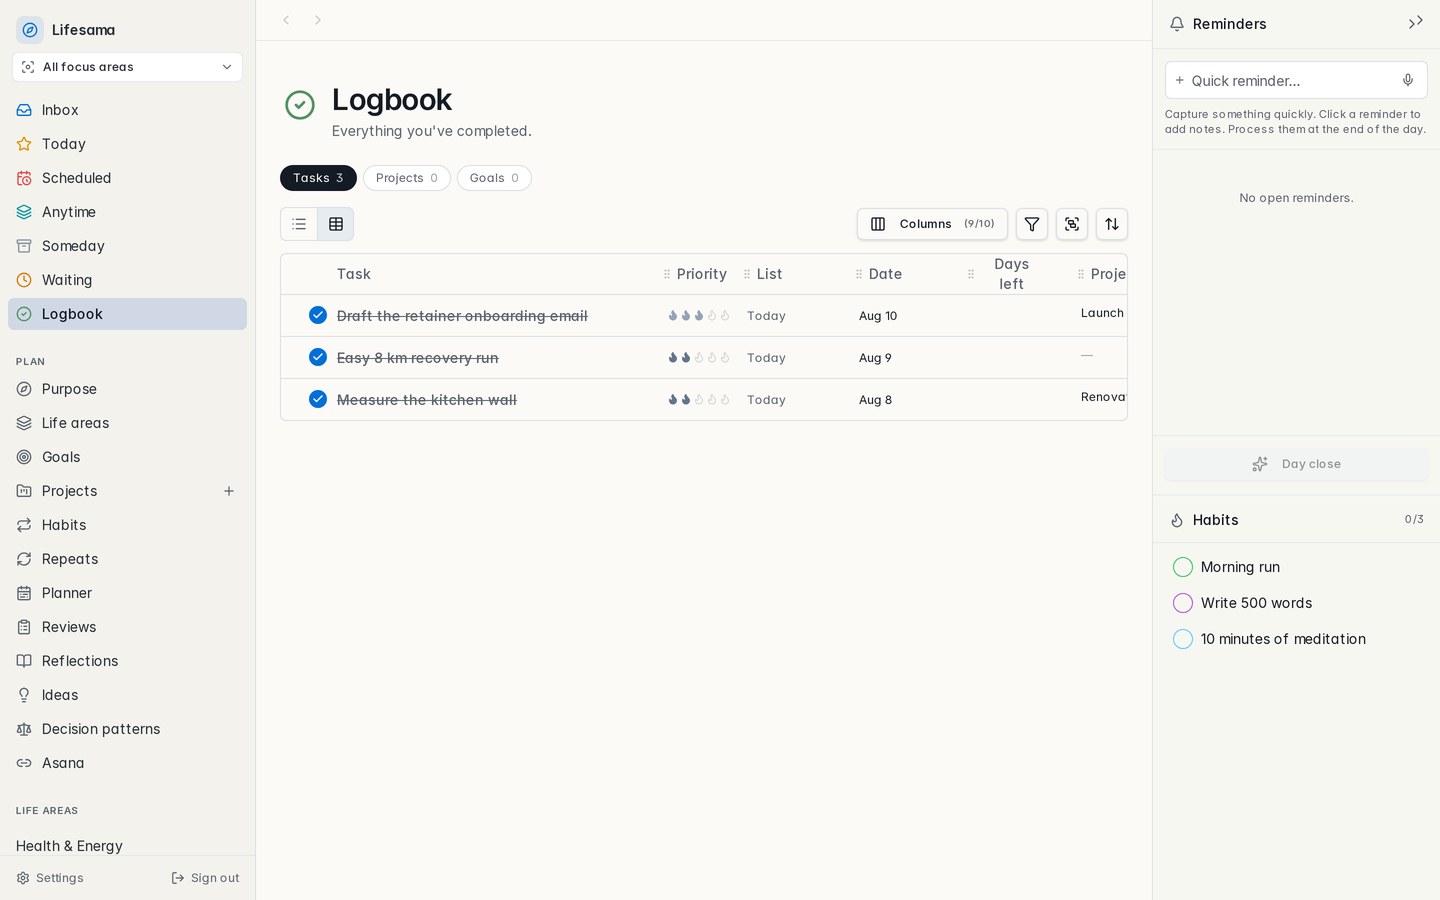Click the Priority column header
The image size is (1440, 900).
click(701, 274)
